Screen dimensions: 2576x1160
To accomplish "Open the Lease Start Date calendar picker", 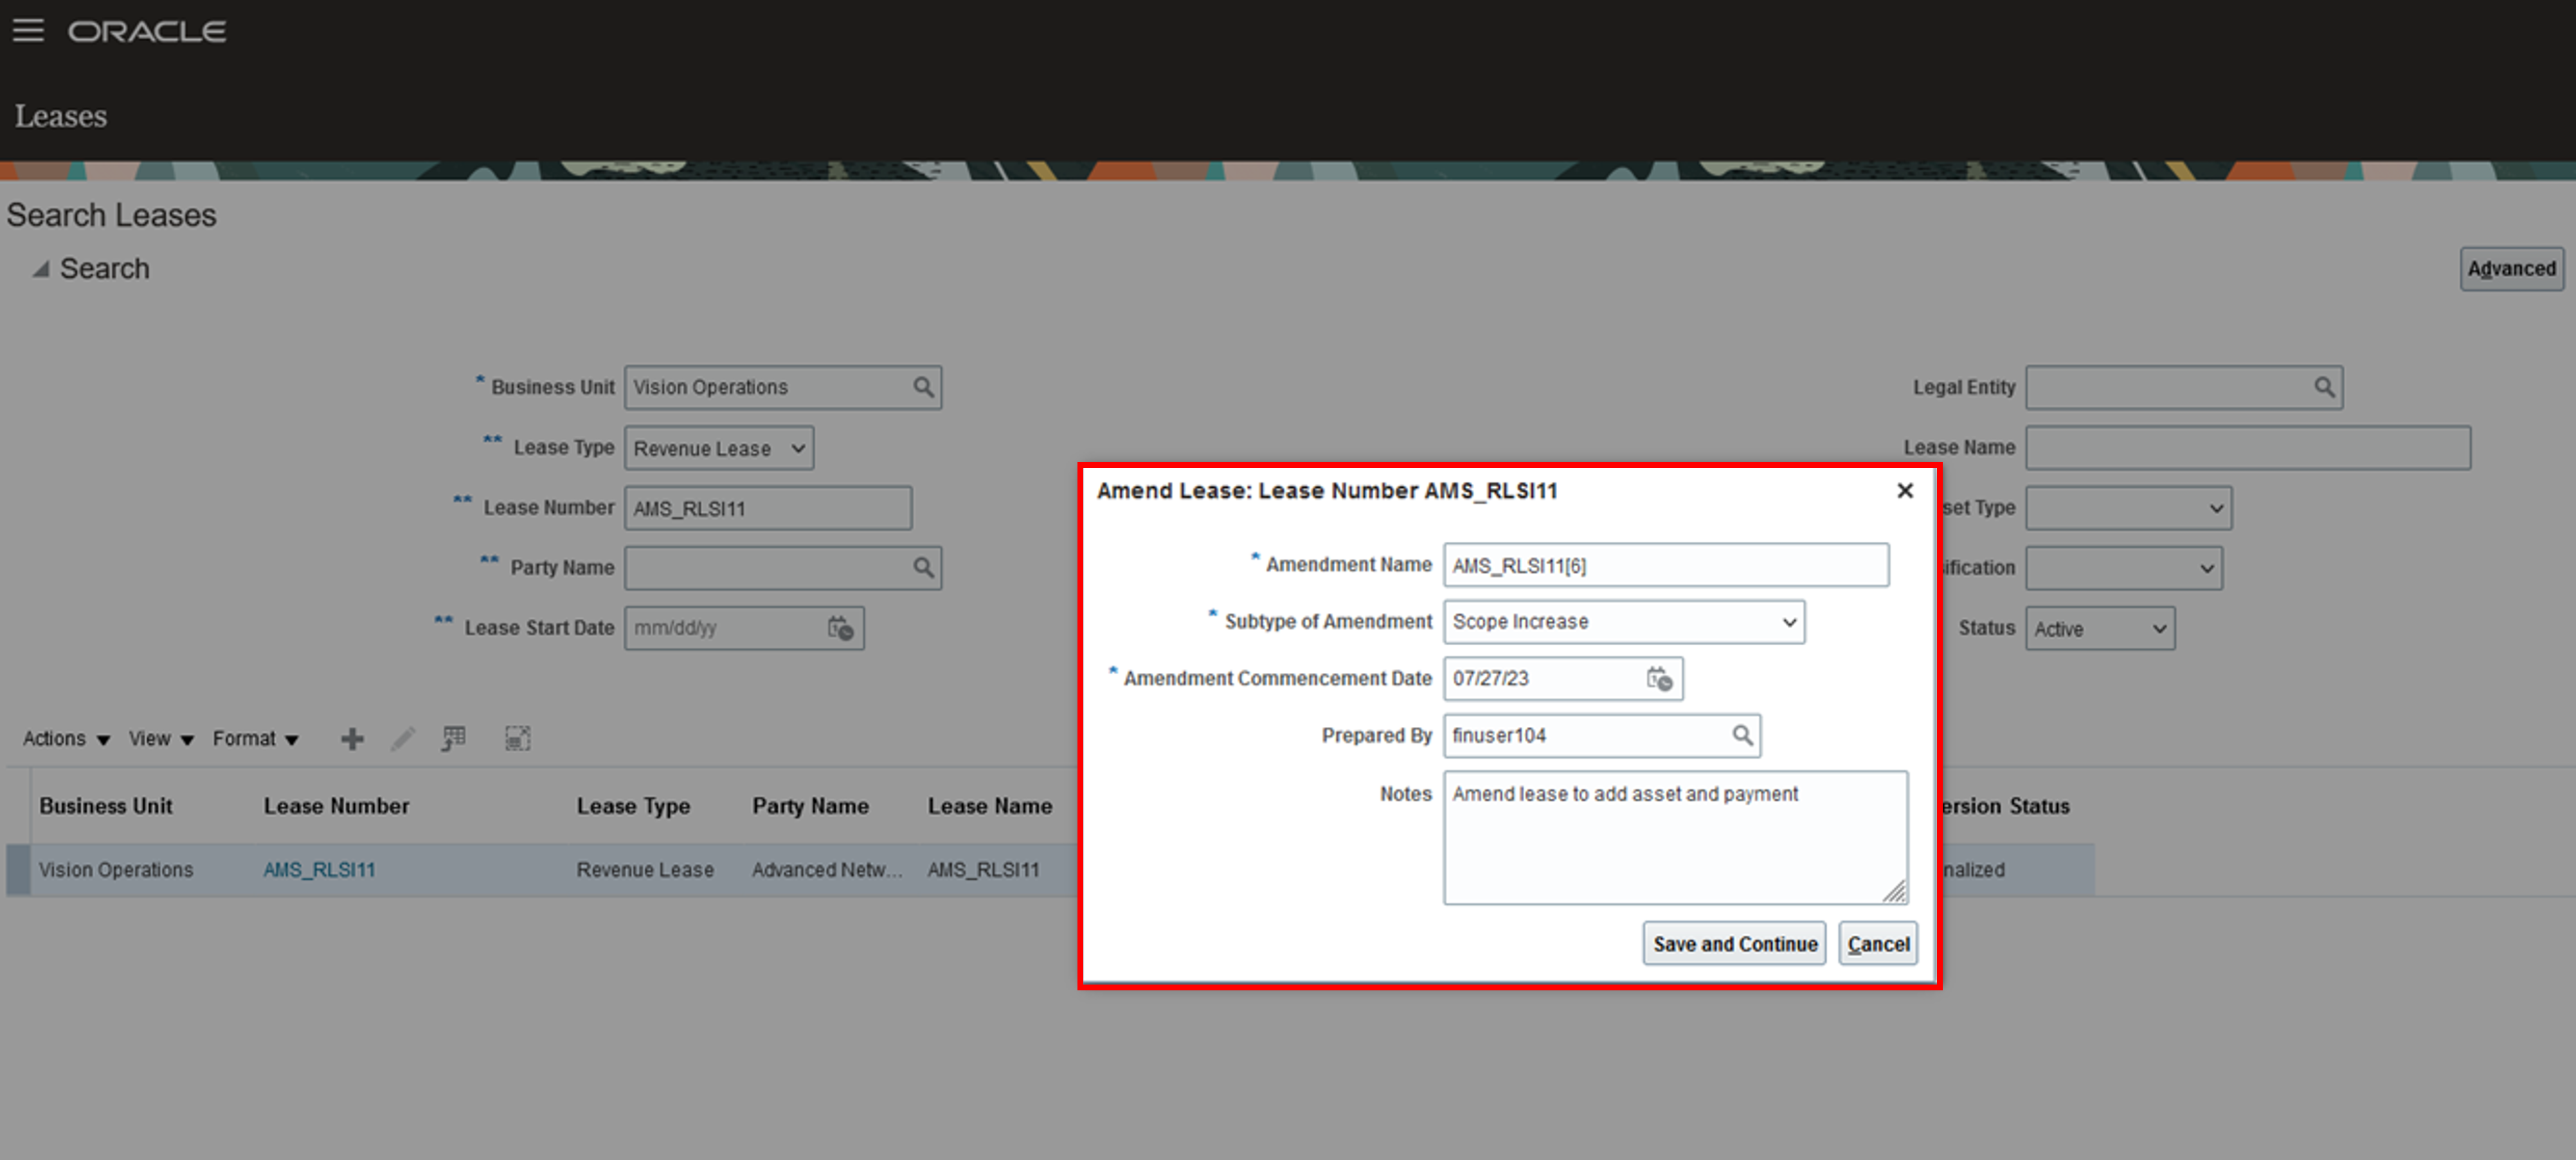I will point(840,628).
